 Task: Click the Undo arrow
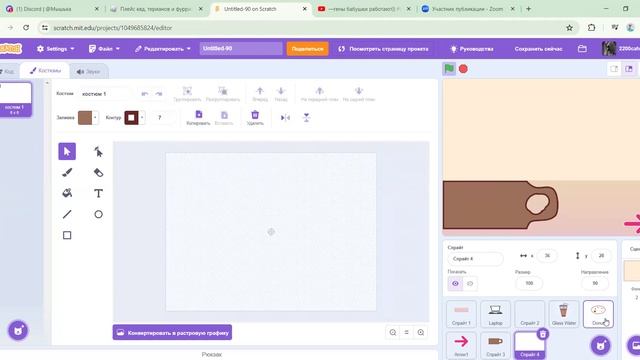tap(145, 93)
